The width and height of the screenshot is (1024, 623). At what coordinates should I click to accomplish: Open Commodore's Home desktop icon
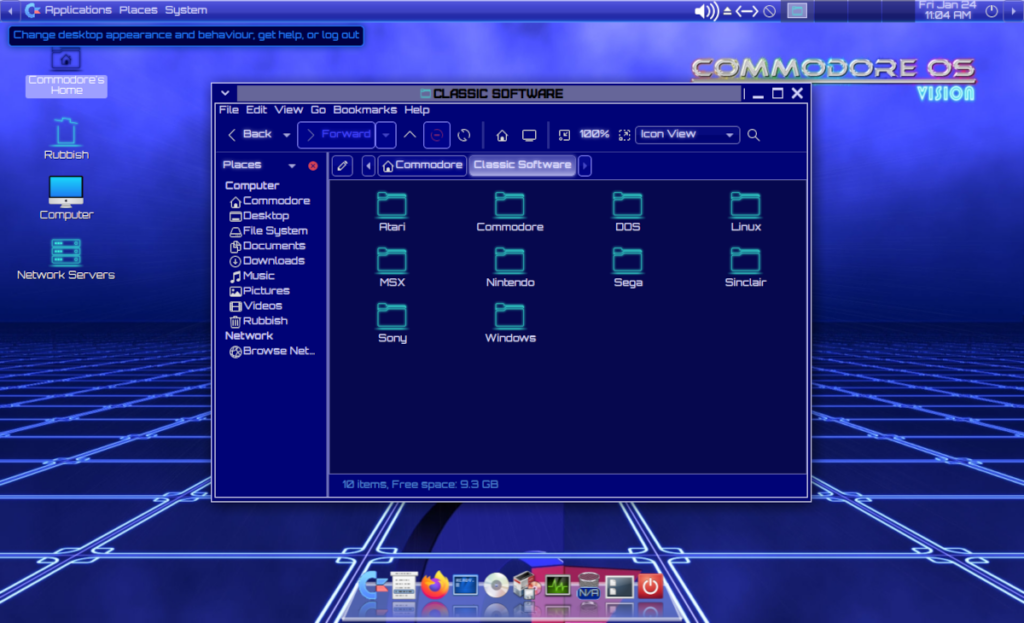click(x=66, y=72)
